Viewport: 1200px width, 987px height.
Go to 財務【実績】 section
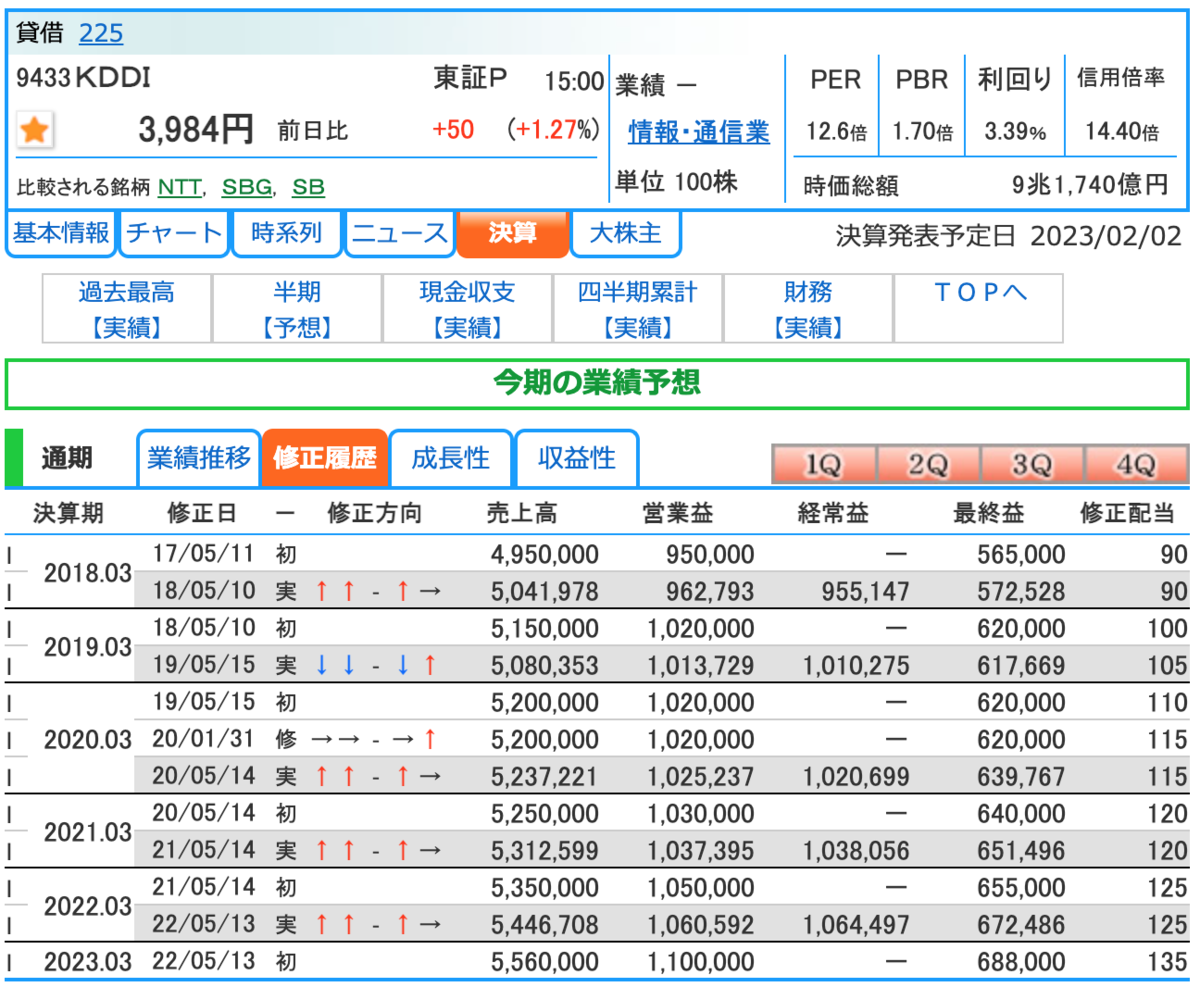(x=808, y=309)
